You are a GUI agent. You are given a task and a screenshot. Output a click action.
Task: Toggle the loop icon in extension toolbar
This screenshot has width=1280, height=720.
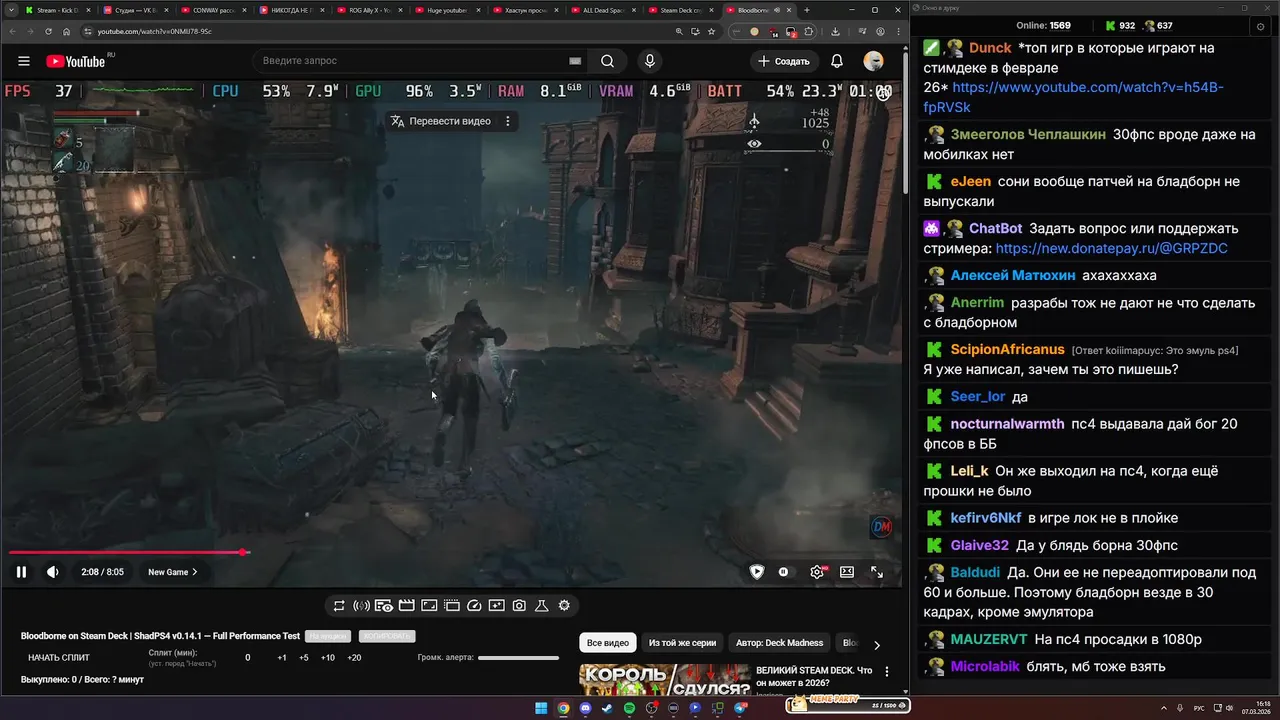(x=339, y=605)
